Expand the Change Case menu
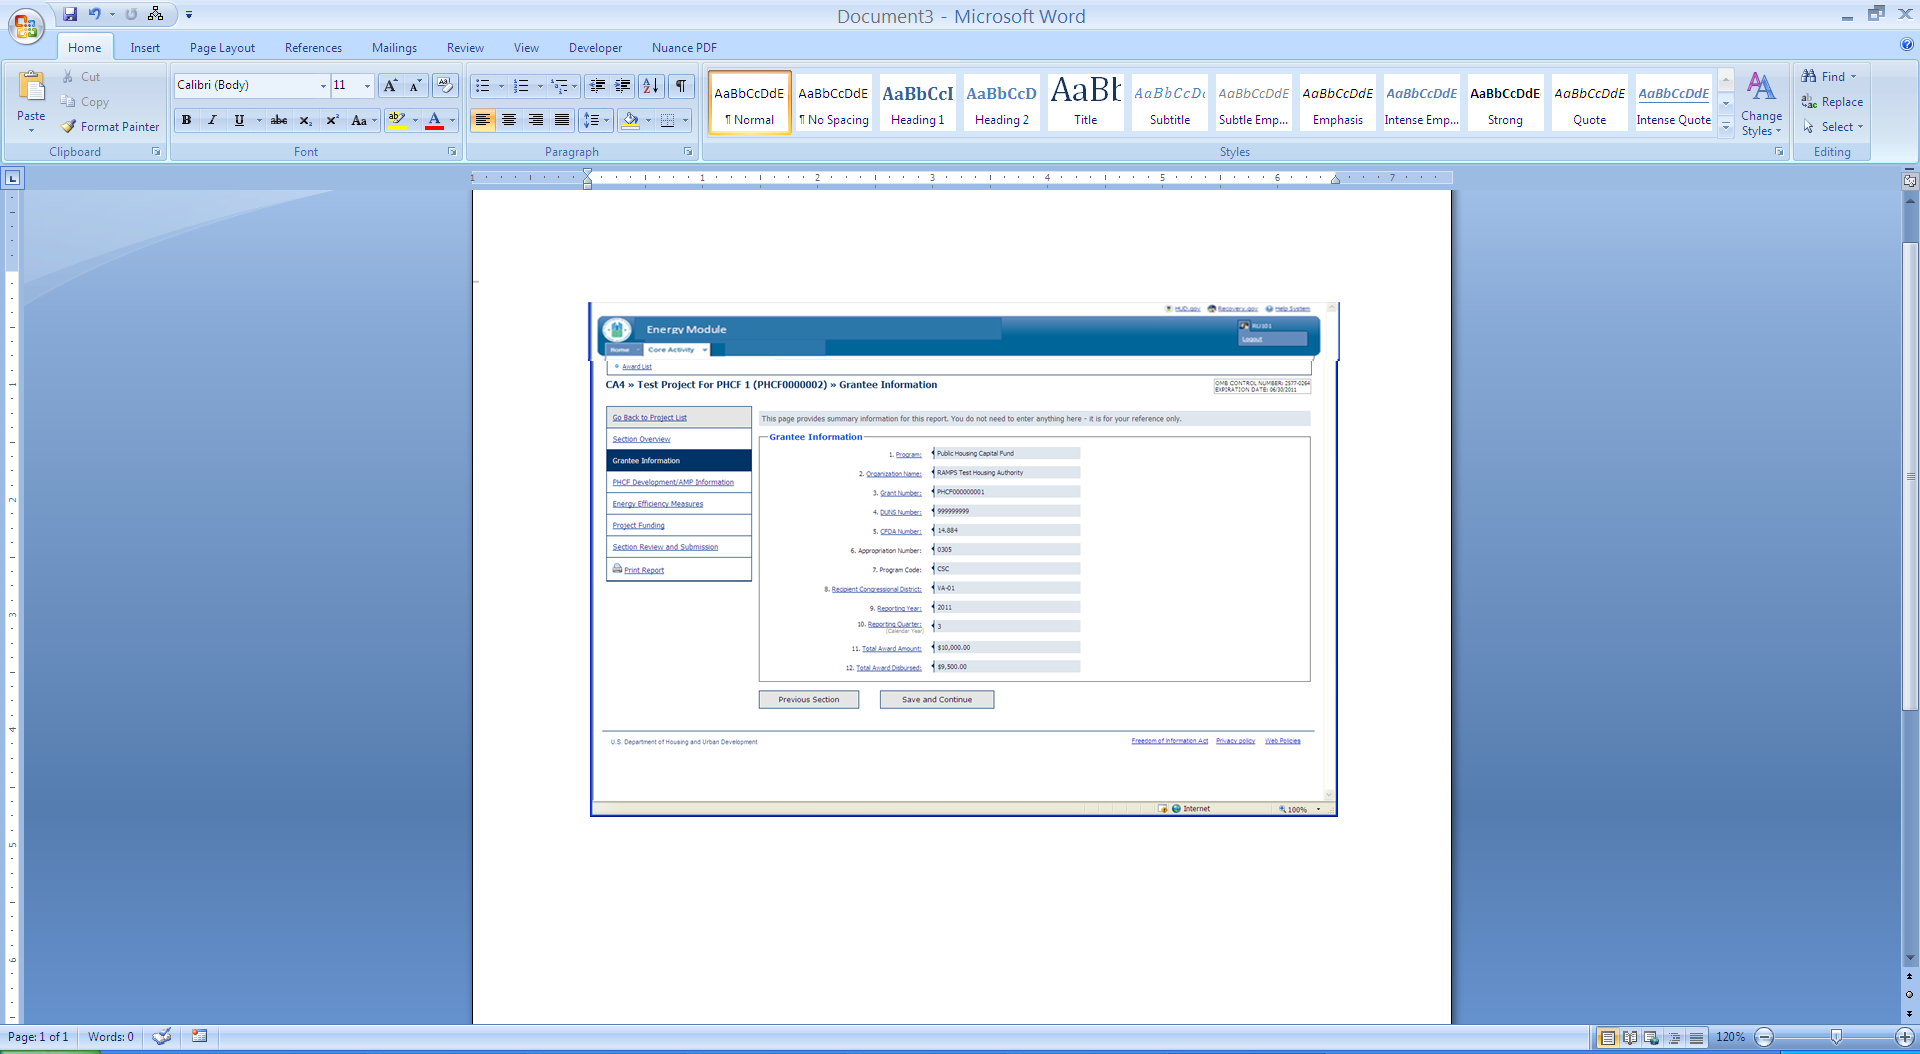 coord(363,120)
